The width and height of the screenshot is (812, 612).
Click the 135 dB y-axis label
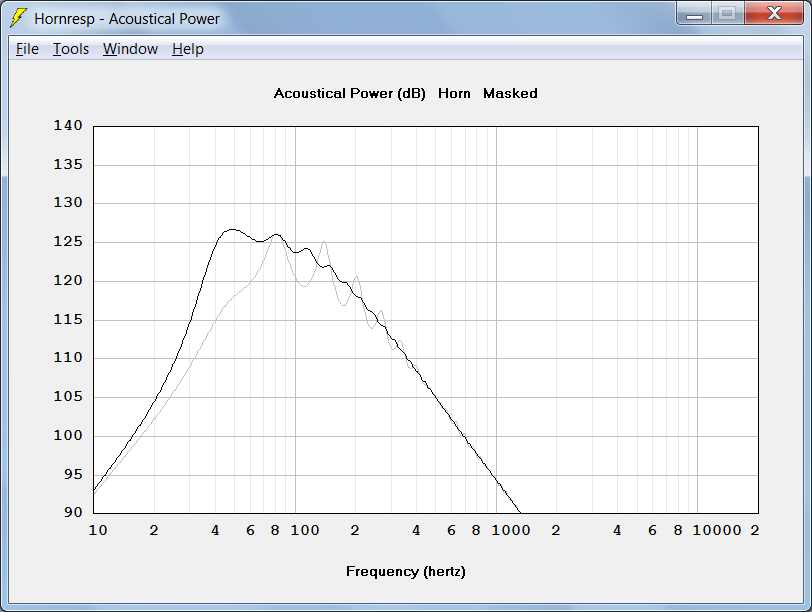coord(68,165)
